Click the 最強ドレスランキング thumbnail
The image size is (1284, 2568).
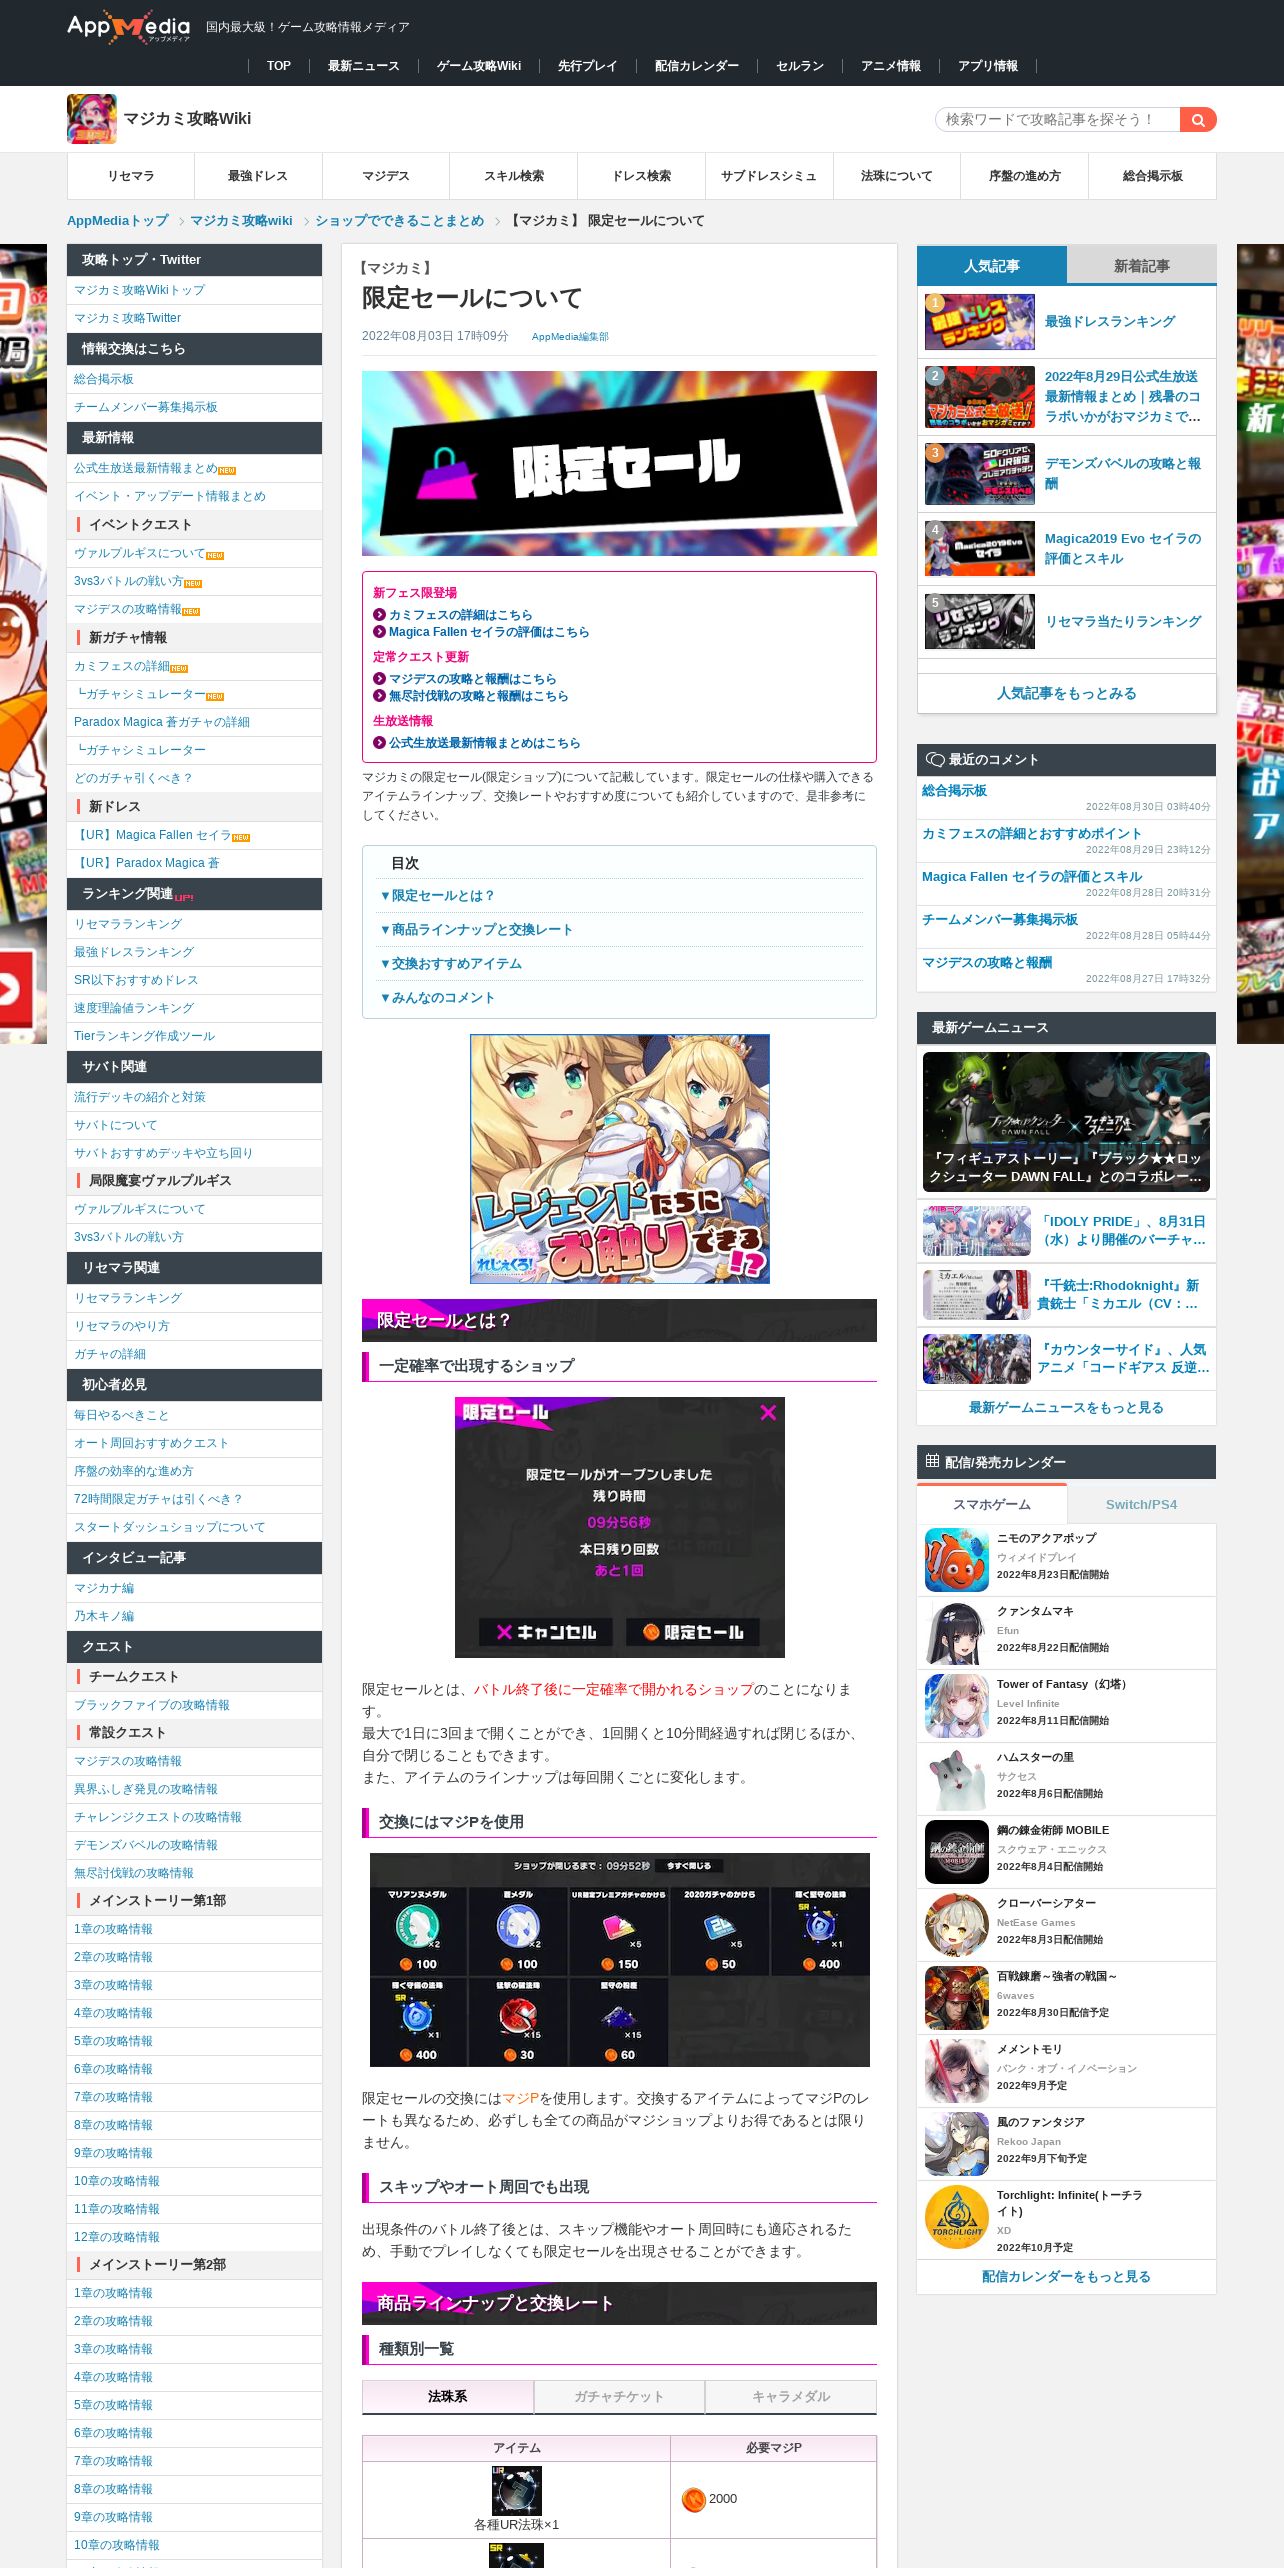[x=980, y=321]
